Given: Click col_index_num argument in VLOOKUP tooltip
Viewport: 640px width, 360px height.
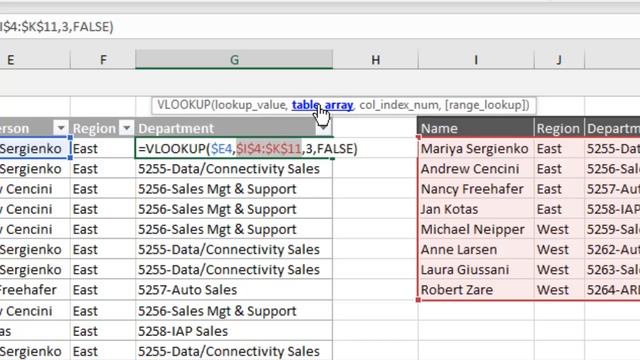Looking at the screenshot, I should (399, 105).
